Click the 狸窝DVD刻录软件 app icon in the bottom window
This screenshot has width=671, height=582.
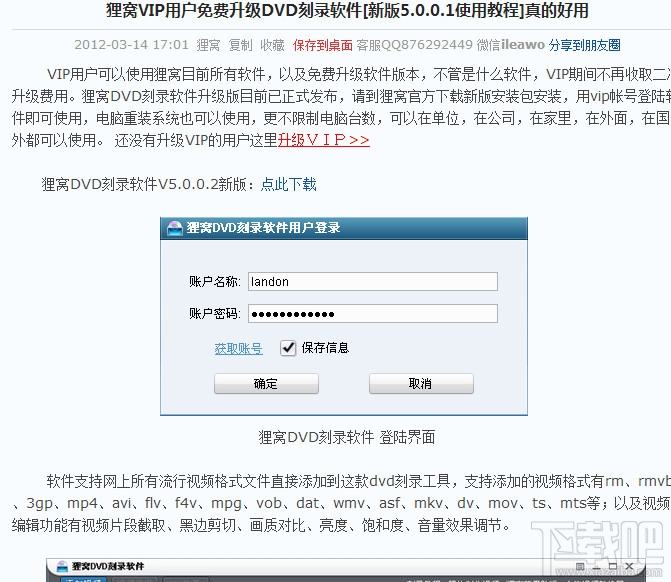point(62,567)
